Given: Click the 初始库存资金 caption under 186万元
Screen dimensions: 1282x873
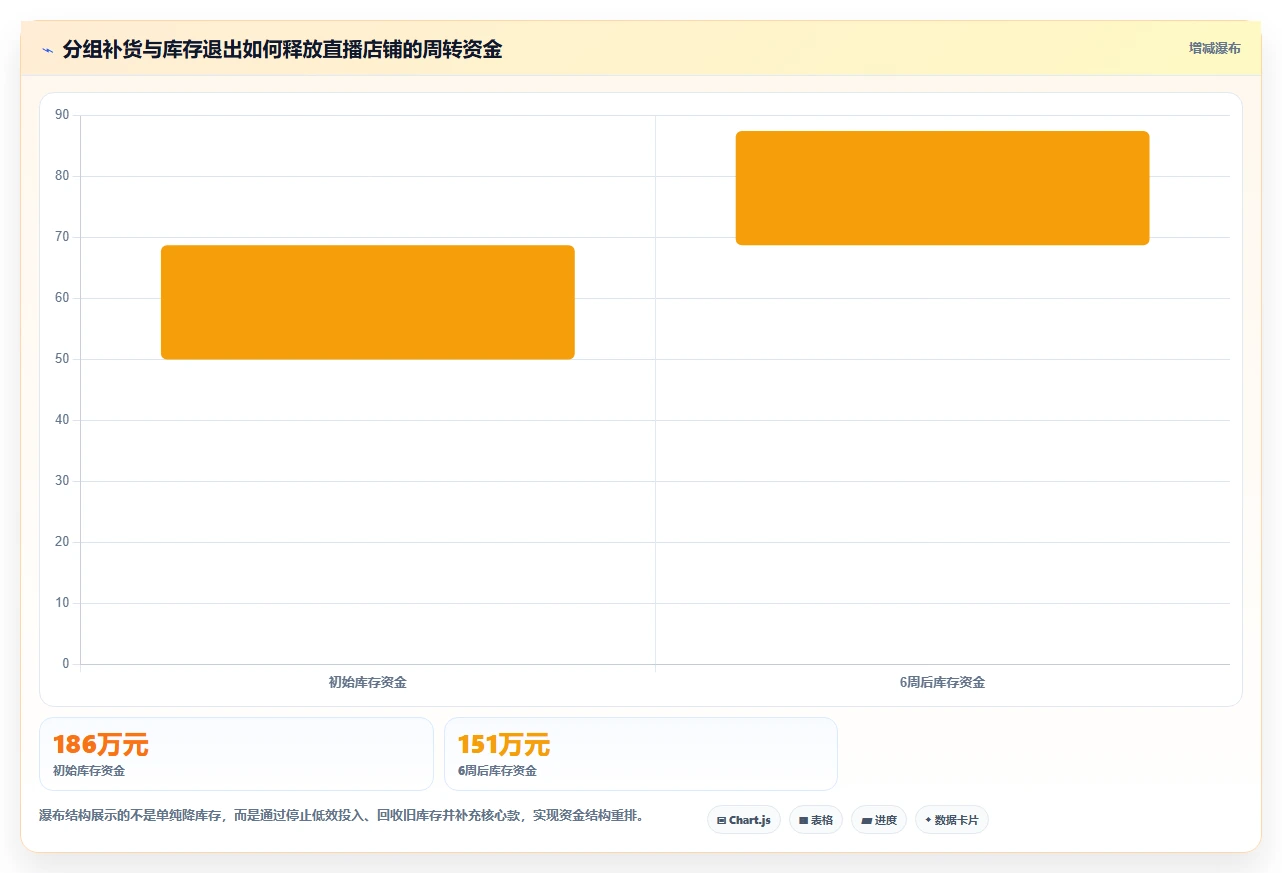Looking at the screenshot, I should (x=89, y=771).
